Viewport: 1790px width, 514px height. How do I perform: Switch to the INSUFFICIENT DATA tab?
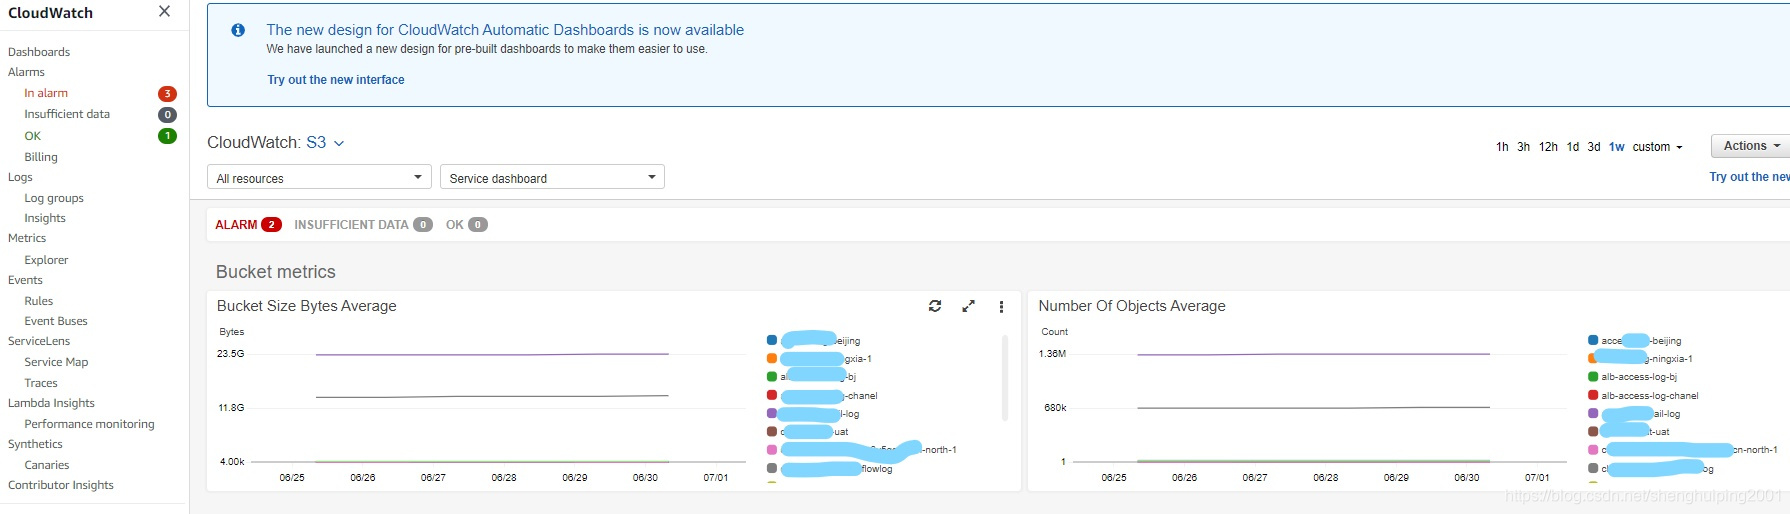(363, 225)
